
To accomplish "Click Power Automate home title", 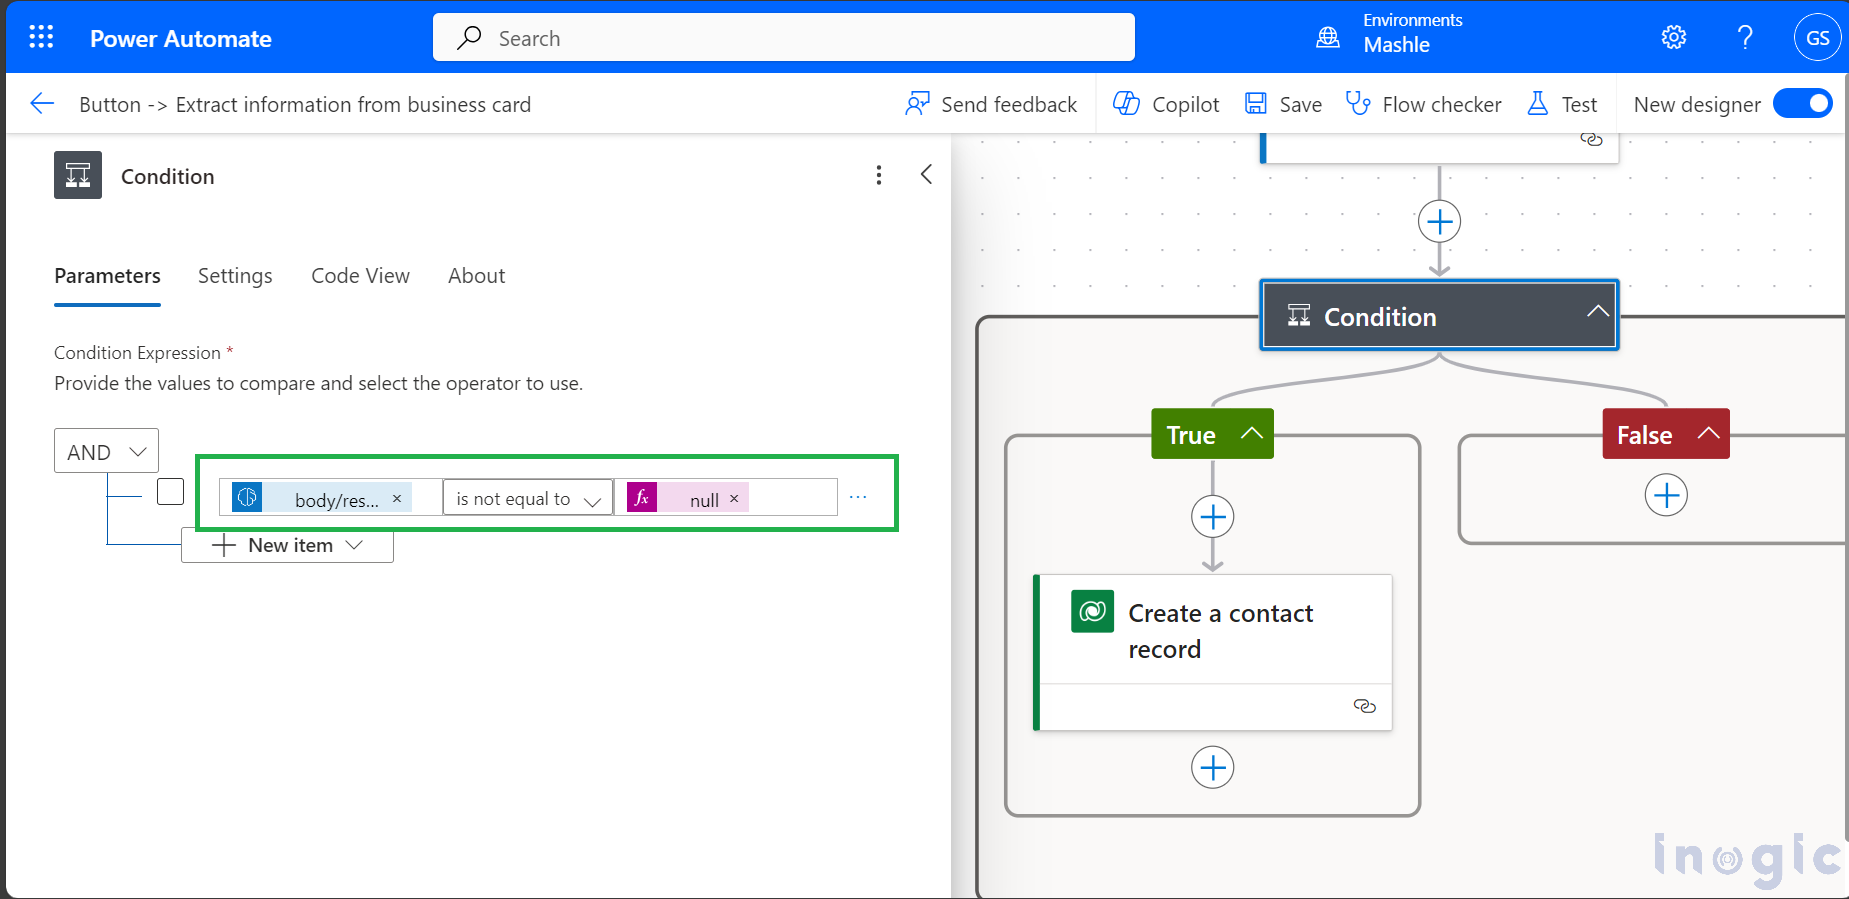I will pyautogui.click(x=181, y=38).
